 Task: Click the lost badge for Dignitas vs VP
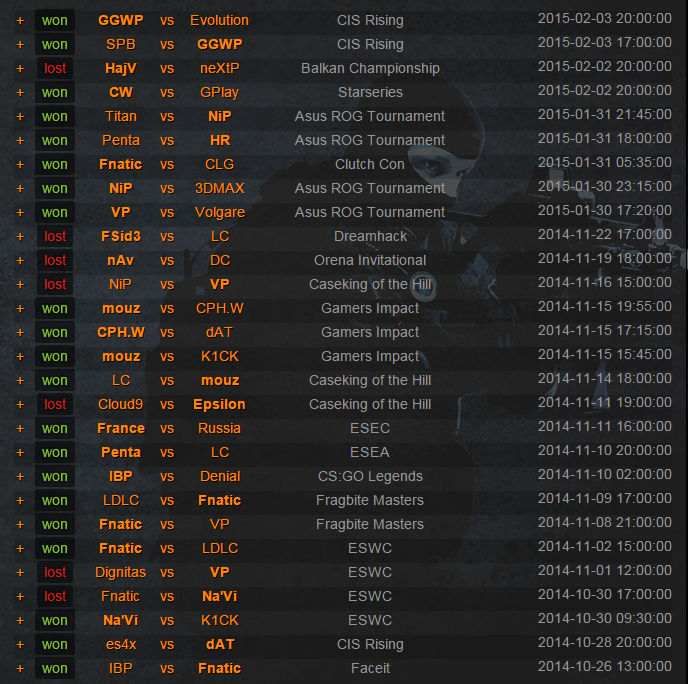55,572
